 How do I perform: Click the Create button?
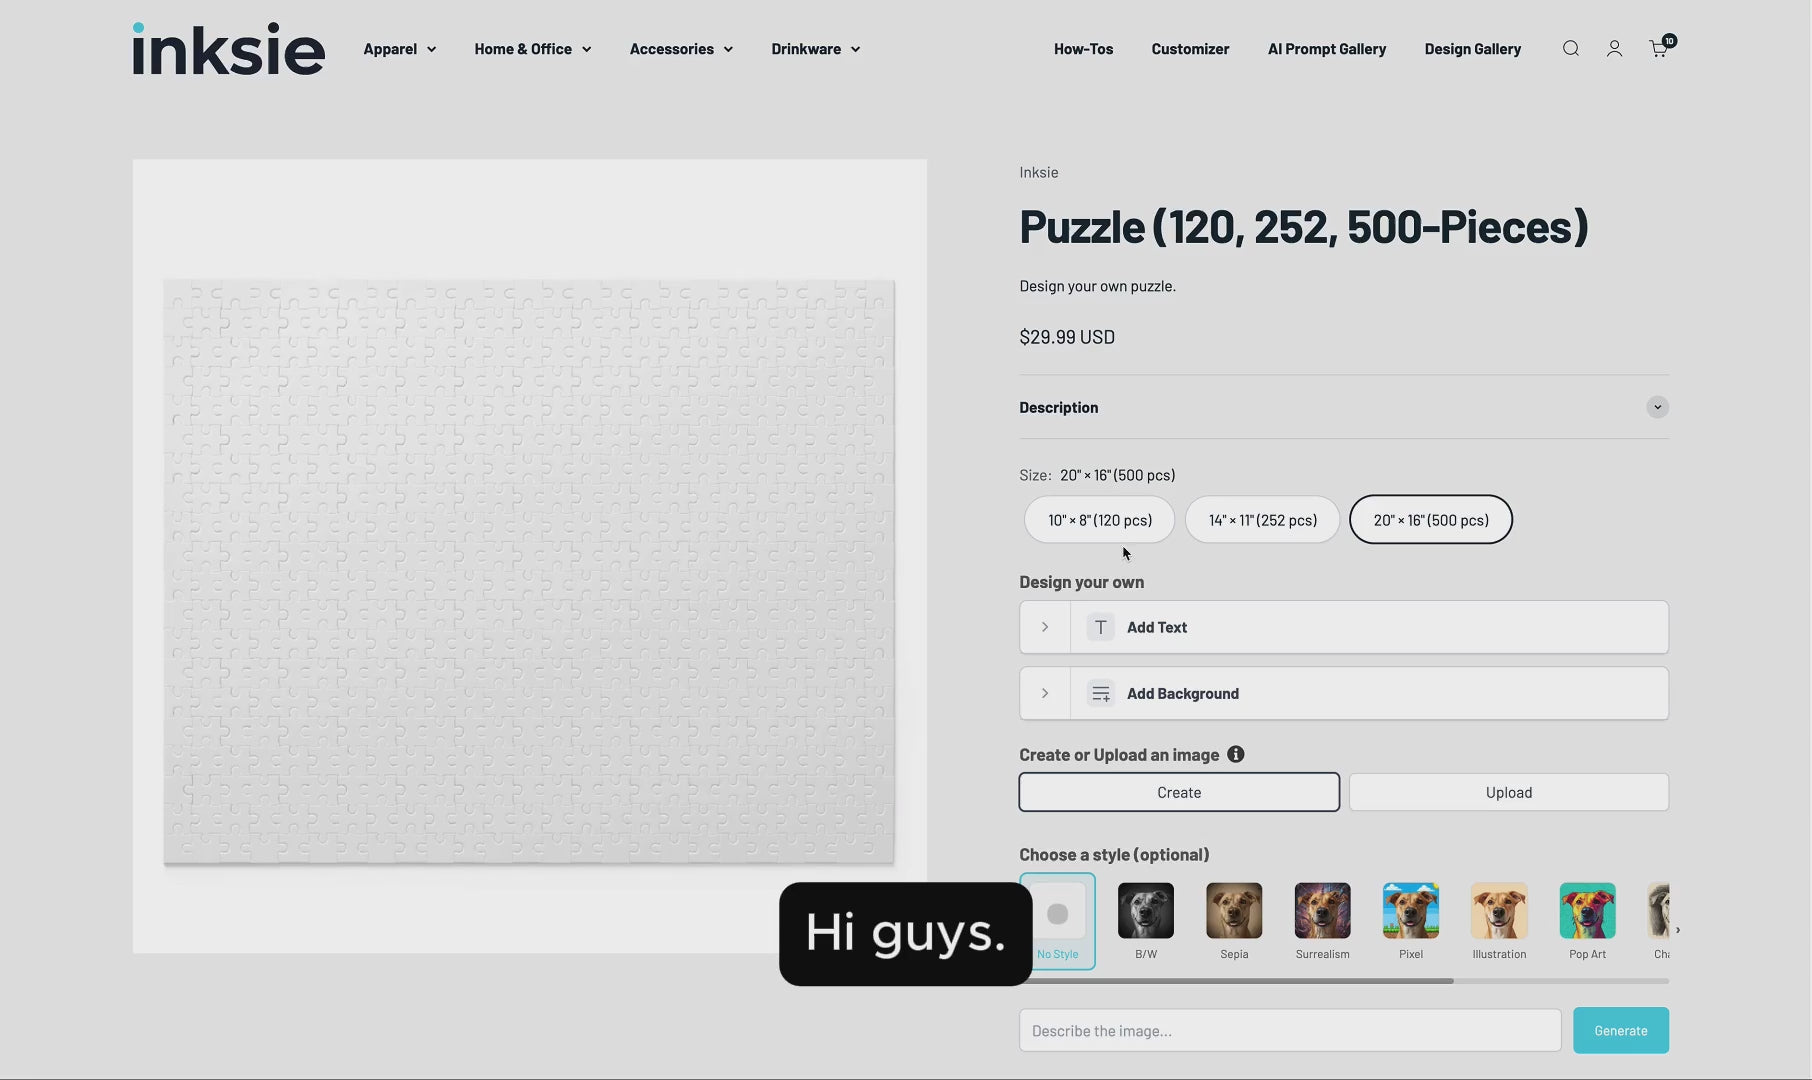click(x=1179, y=792)
